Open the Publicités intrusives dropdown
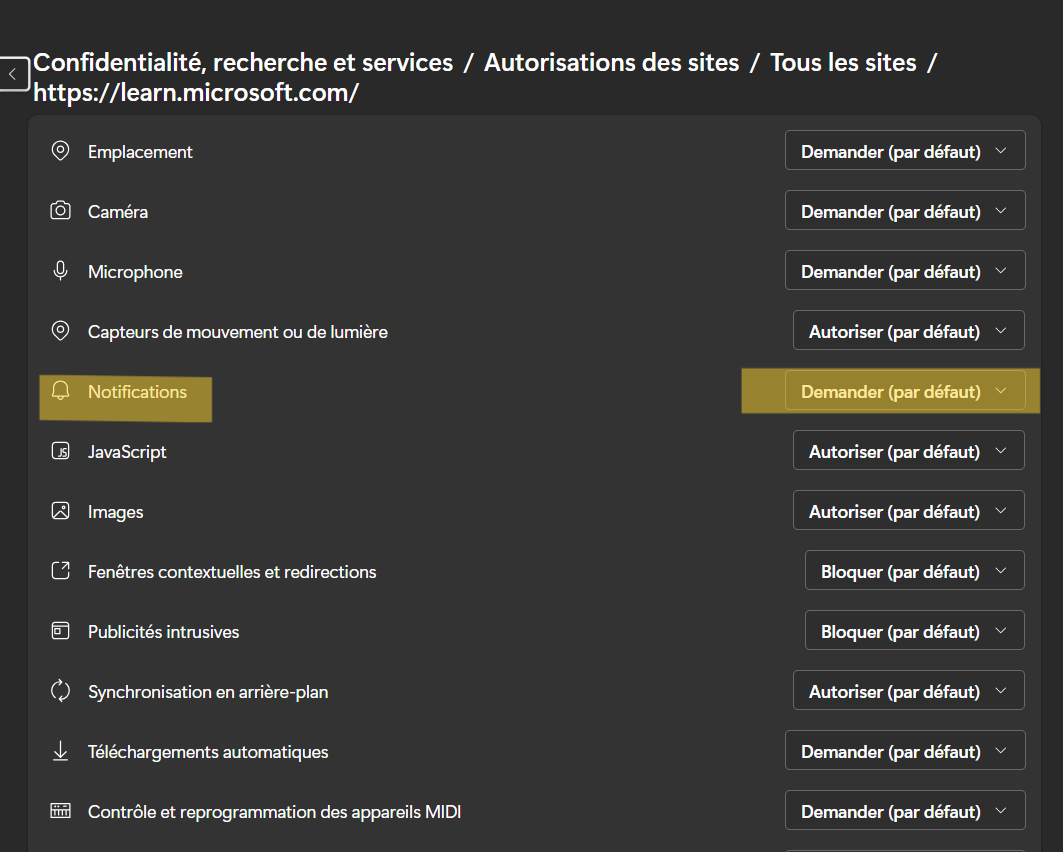Screen dimensions: 1063x852 point(915,630)
